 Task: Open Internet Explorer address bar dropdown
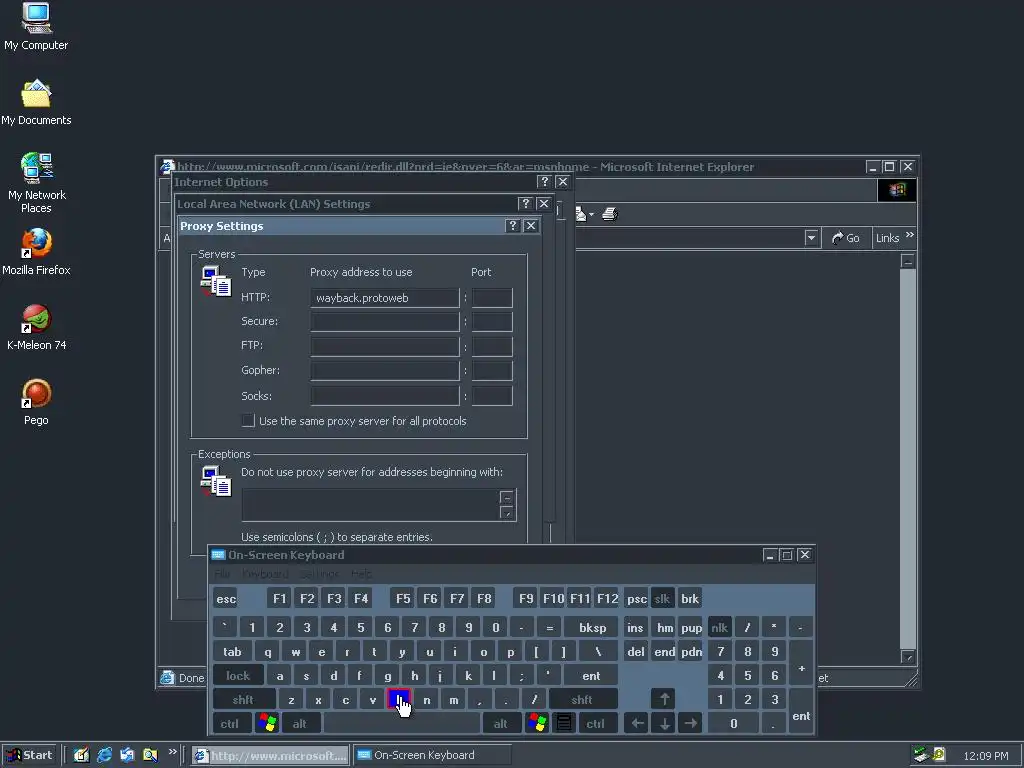tap(811, 238)
